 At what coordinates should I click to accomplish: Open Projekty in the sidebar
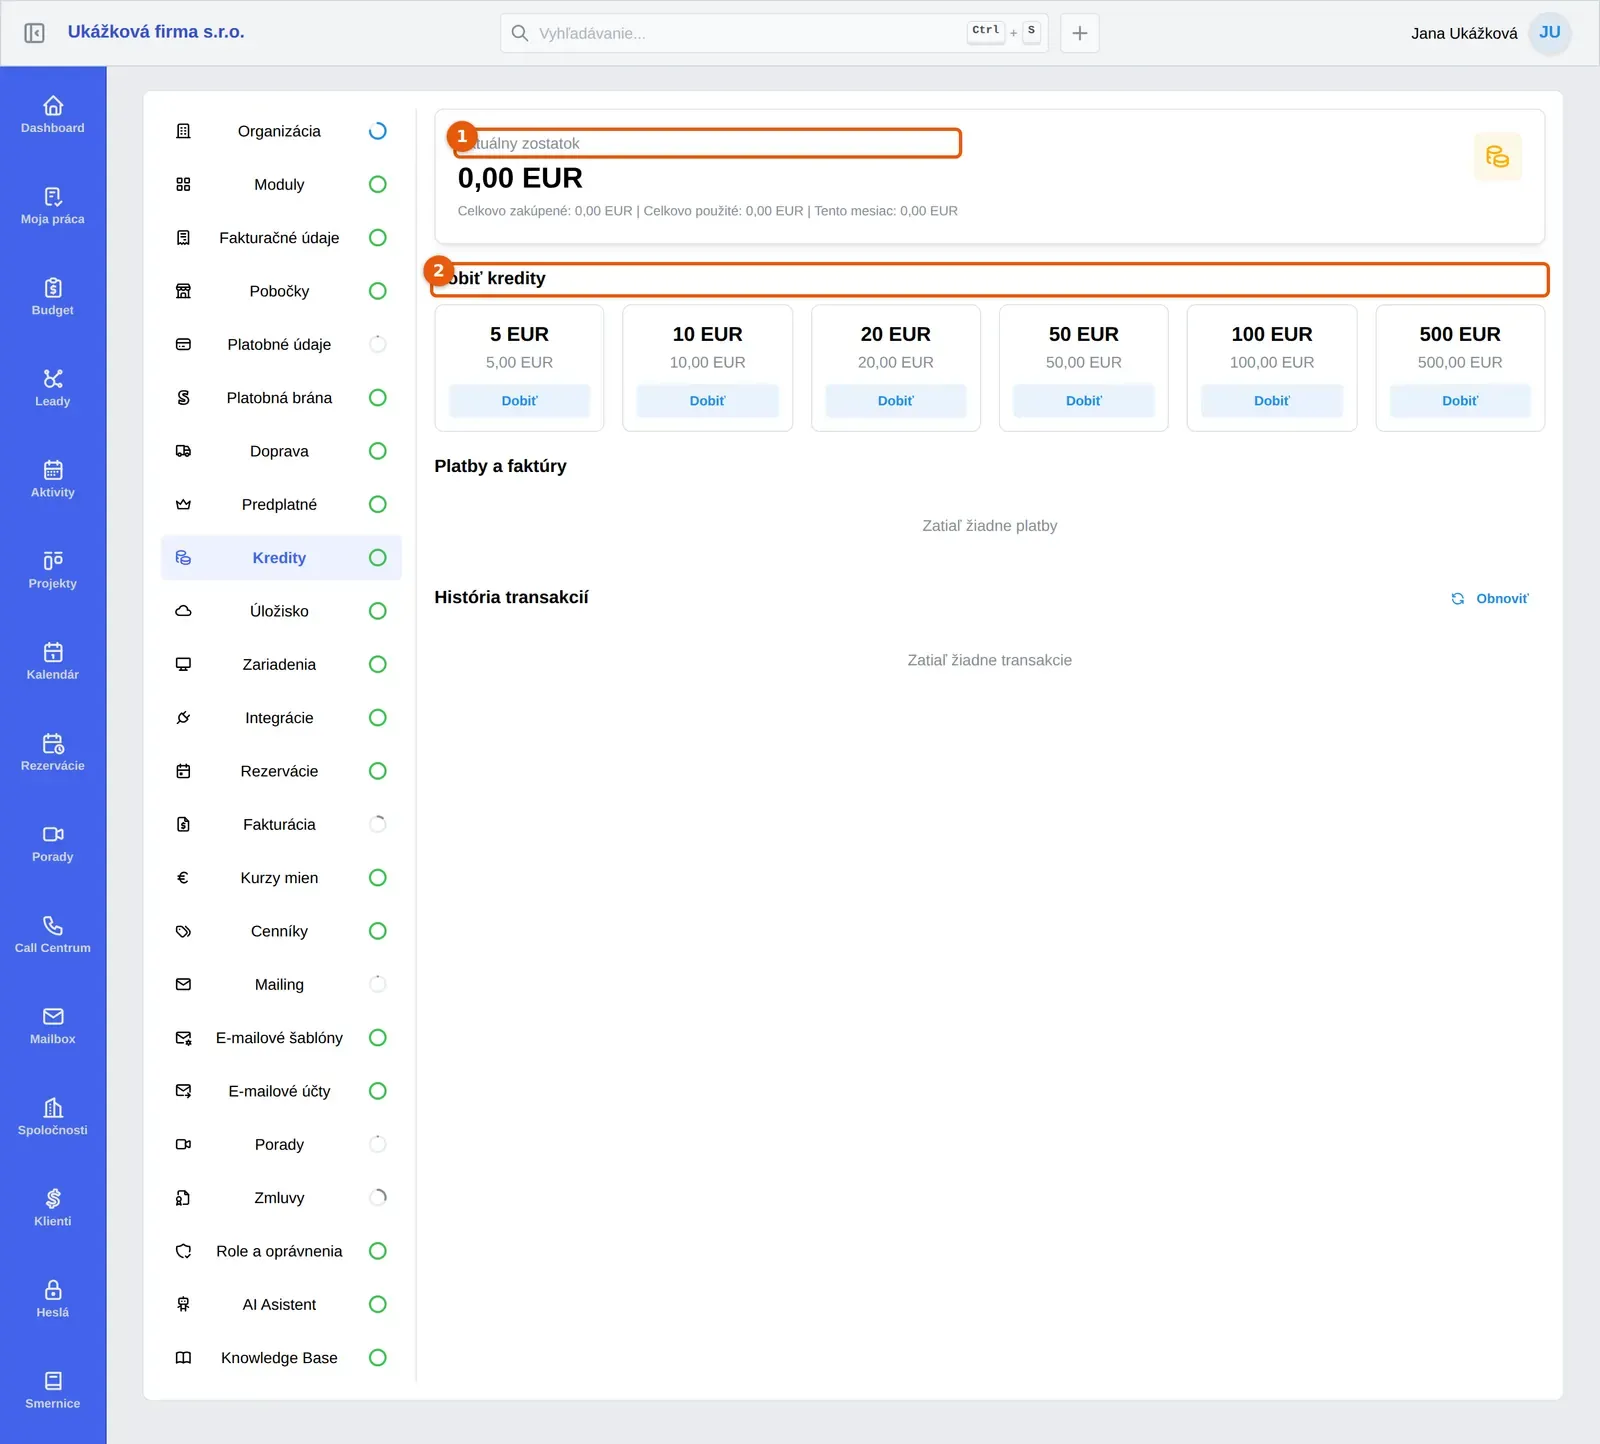click(x=53, y=569)
